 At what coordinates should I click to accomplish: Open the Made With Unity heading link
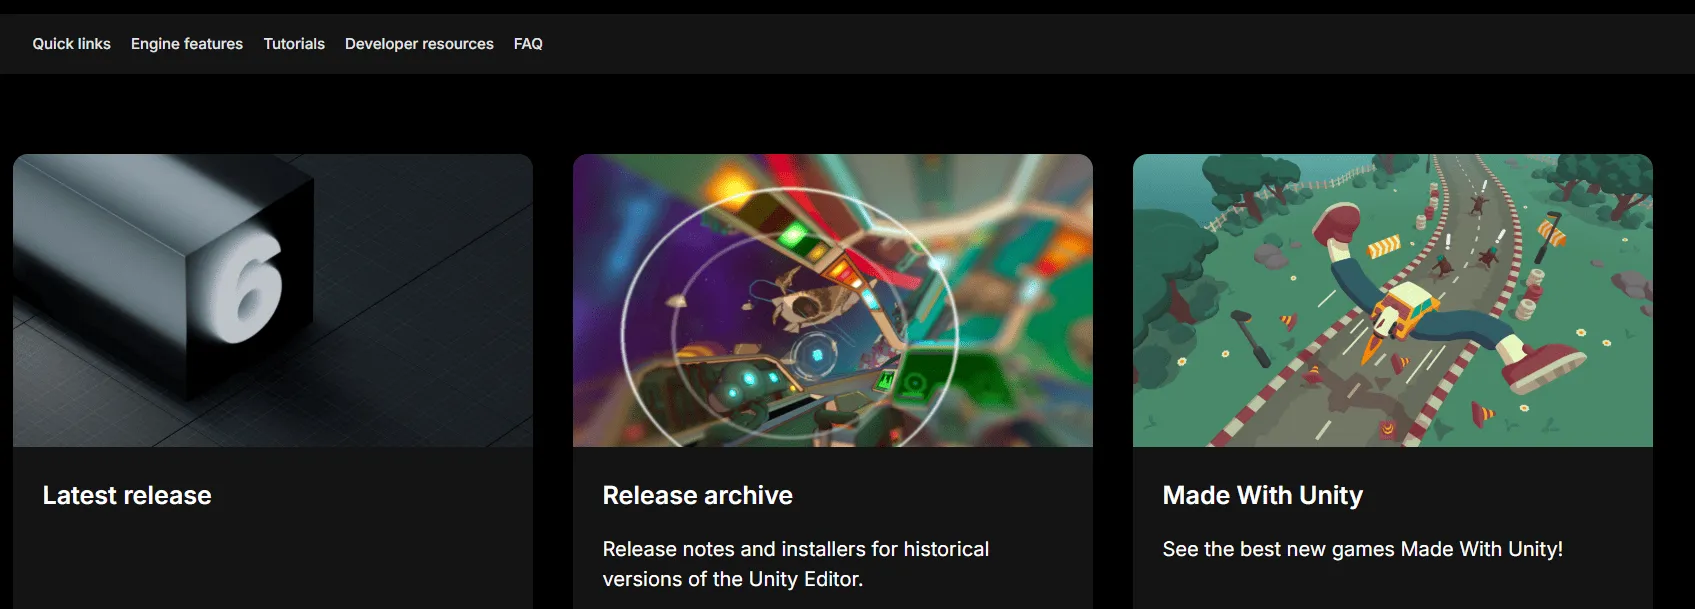click(x=1263, y=495)
